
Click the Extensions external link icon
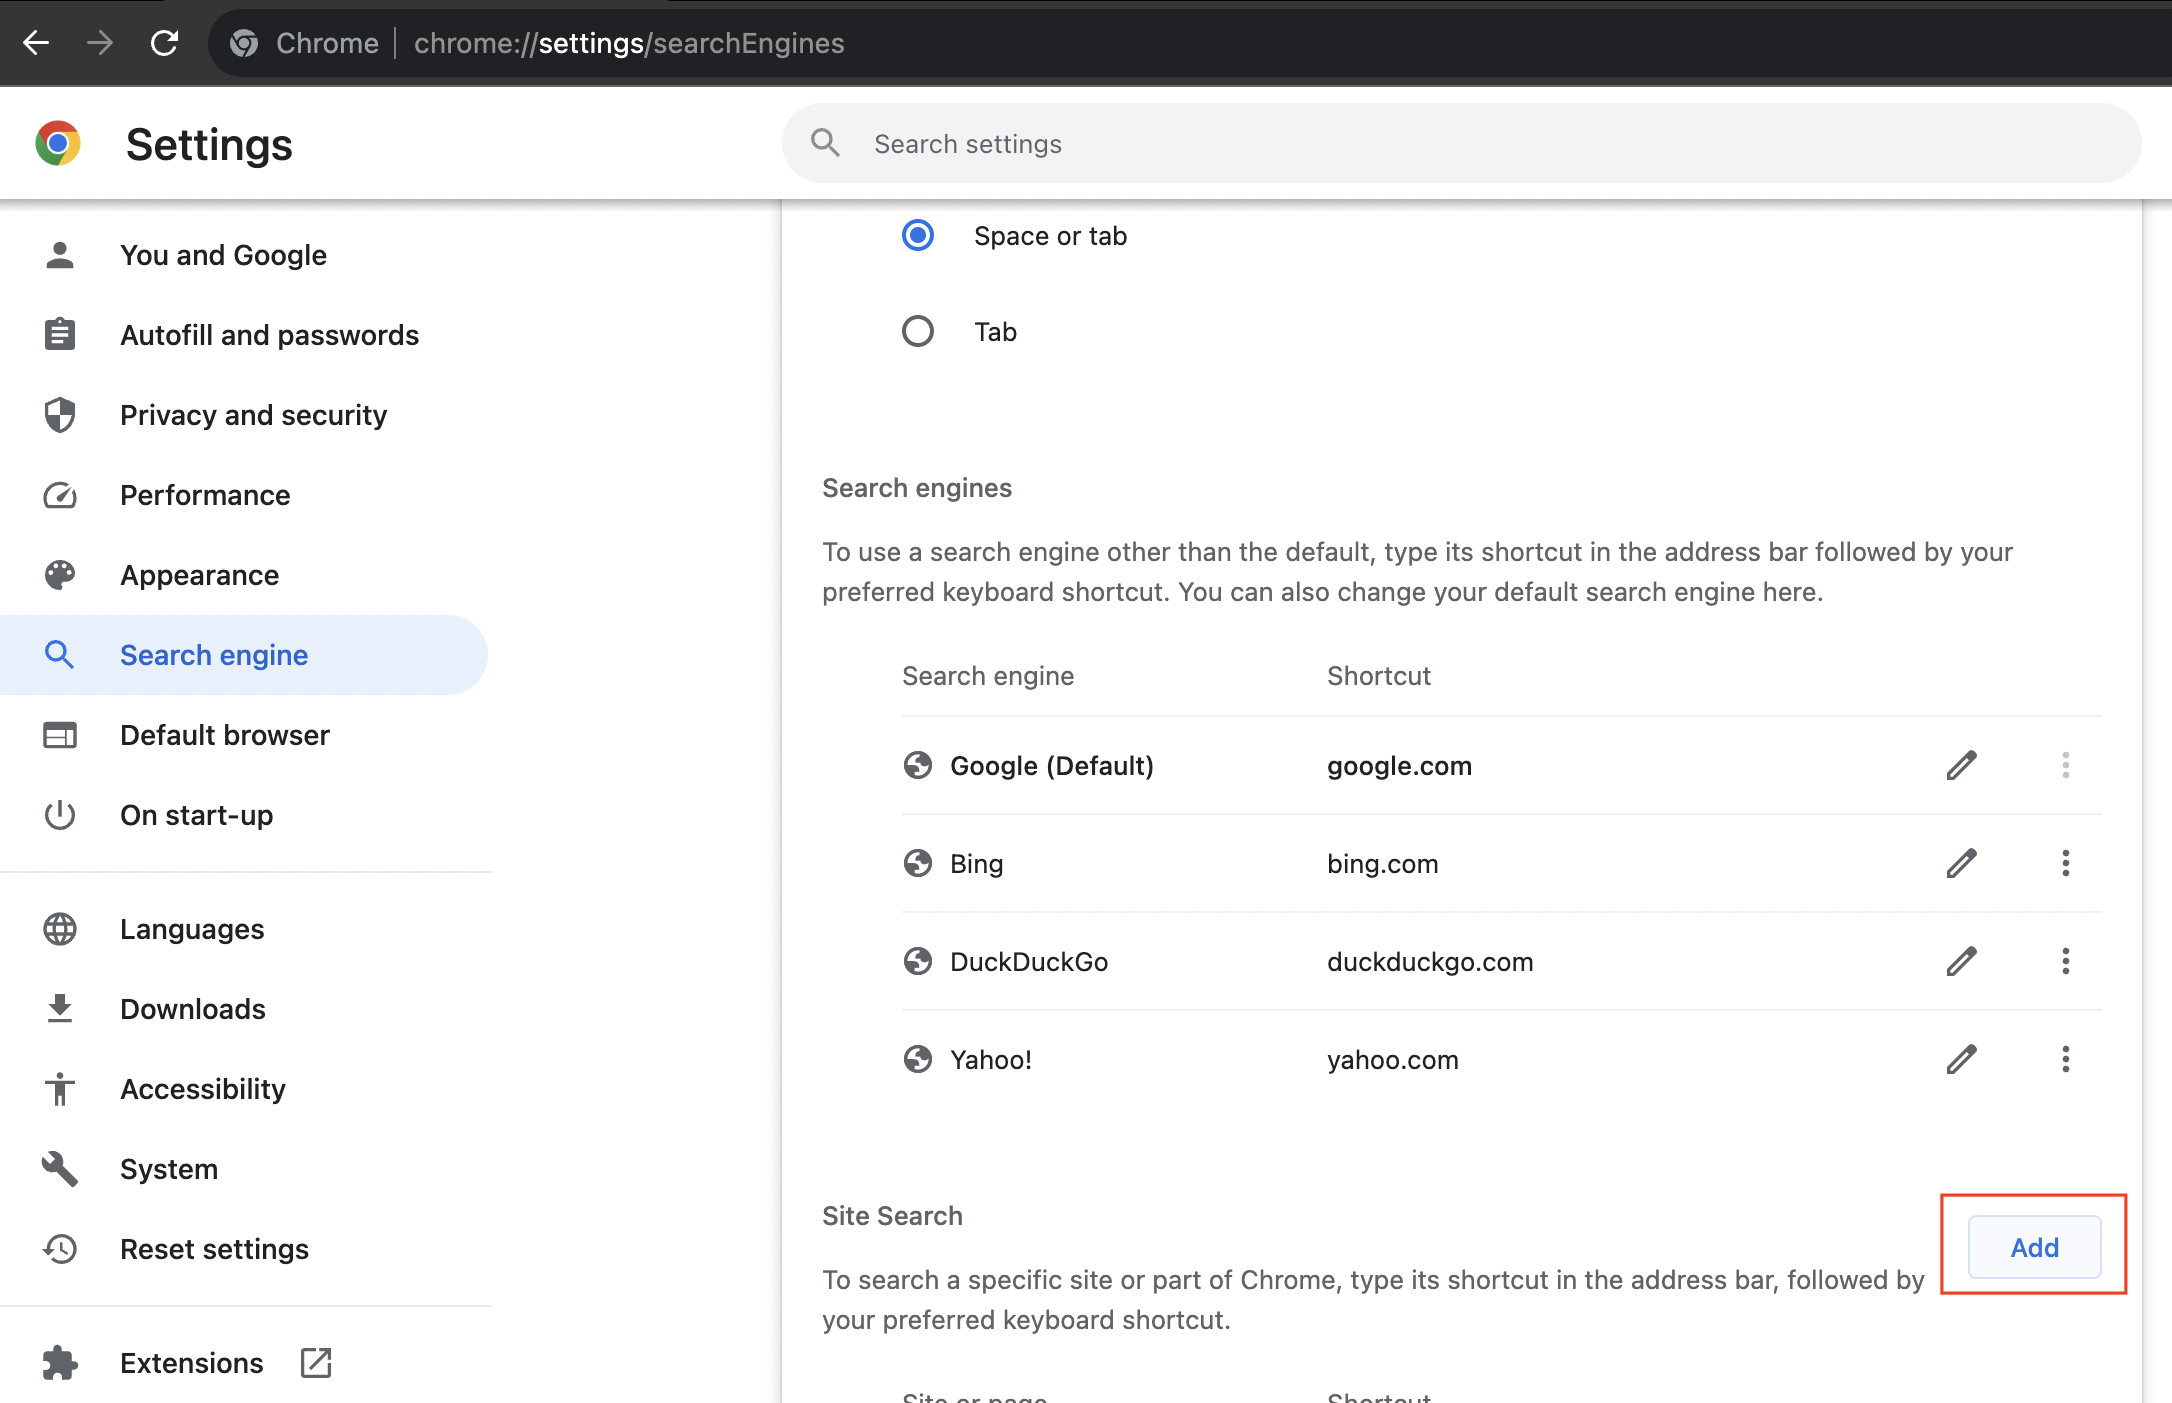[x=316, y=1362]
